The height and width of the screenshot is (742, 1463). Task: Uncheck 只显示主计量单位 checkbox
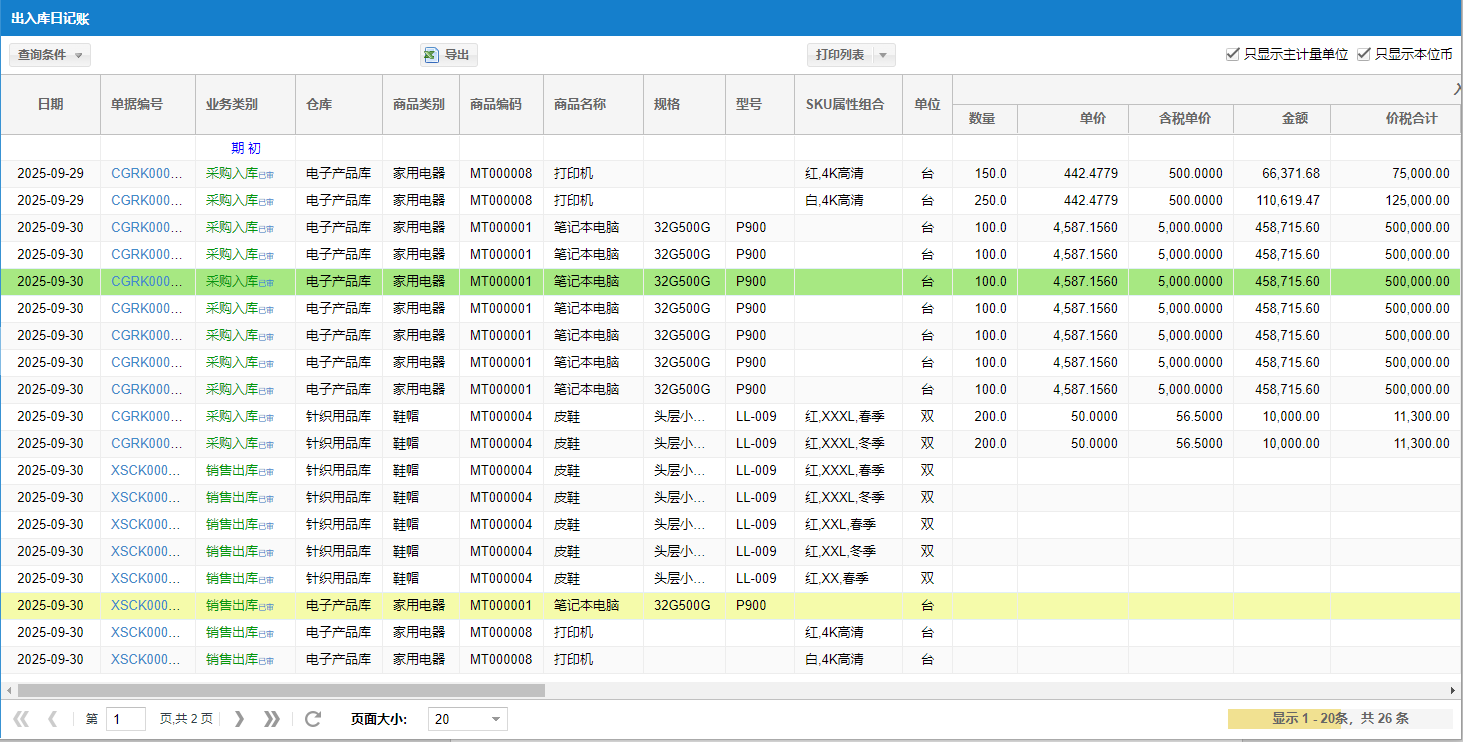click(1233, 55)
